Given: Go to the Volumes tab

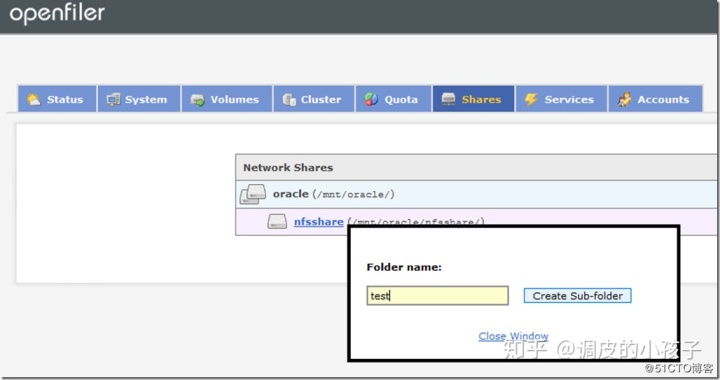Looking at the screenshot, I should [x=227, y=99].
